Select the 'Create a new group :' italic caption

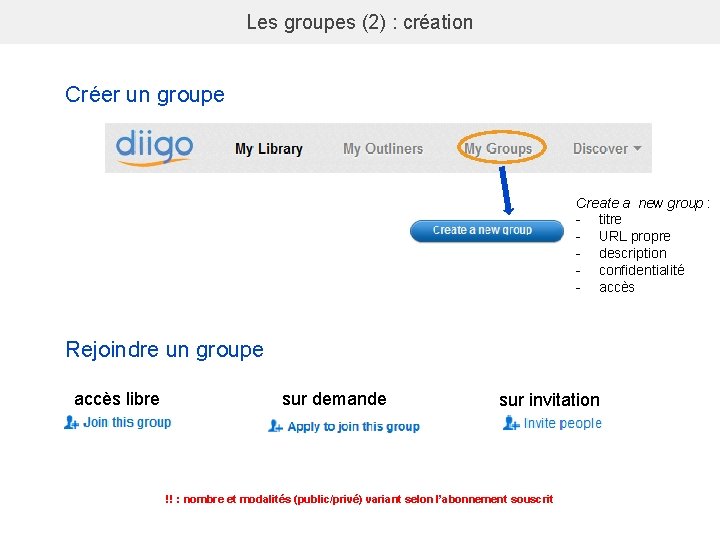pos(642,203)
